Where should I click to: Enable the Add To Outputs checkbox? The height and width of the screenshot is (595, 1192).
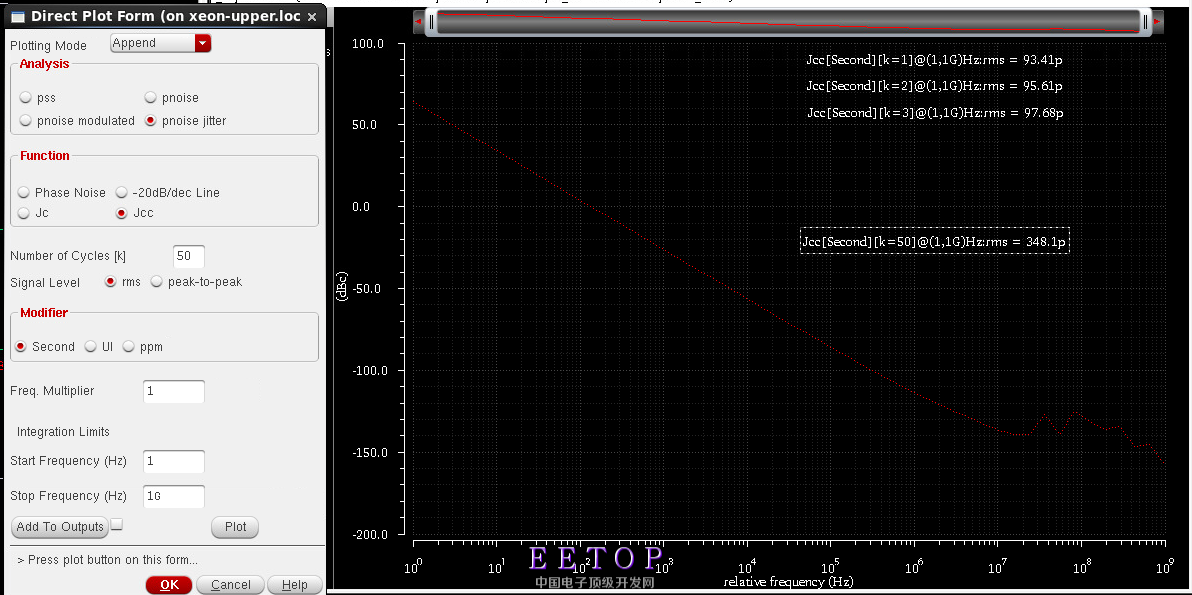pos(117,524)
